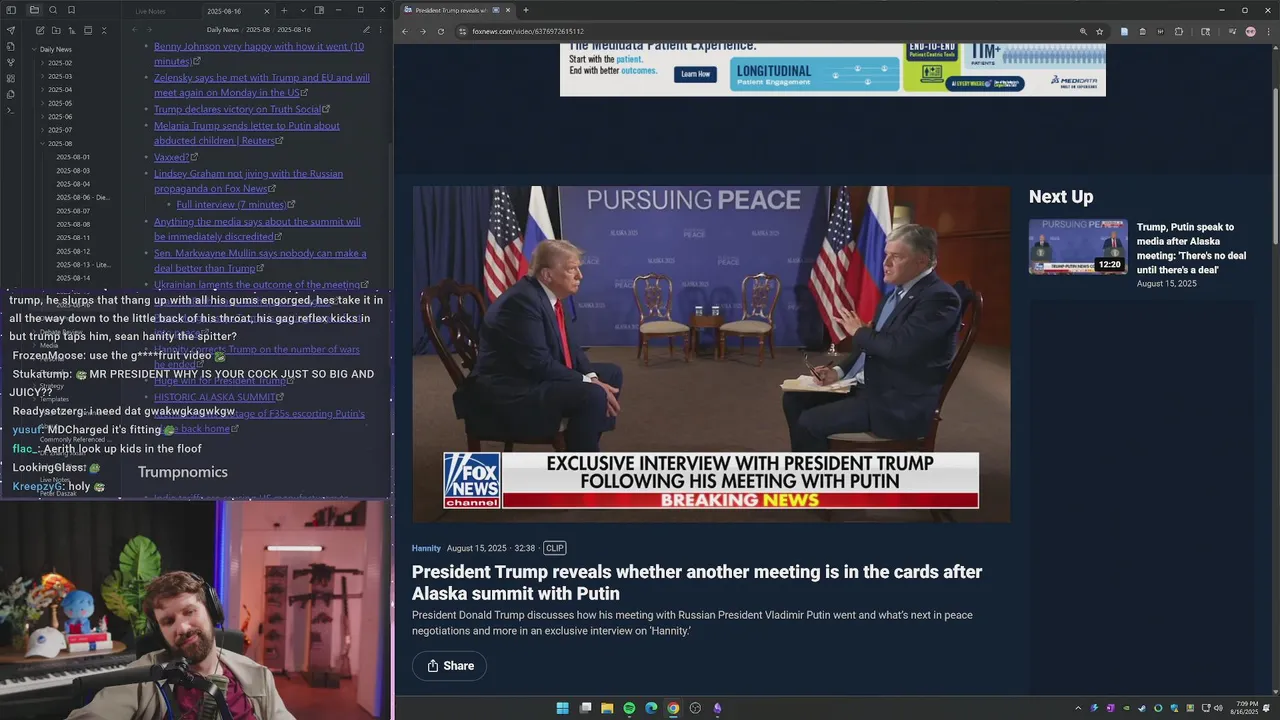Image resolution: width=1280 pixels, height=720 pixels.
Task: Open the Lindsey Graham Russian propaganda link
Action: tap(248, 181)
